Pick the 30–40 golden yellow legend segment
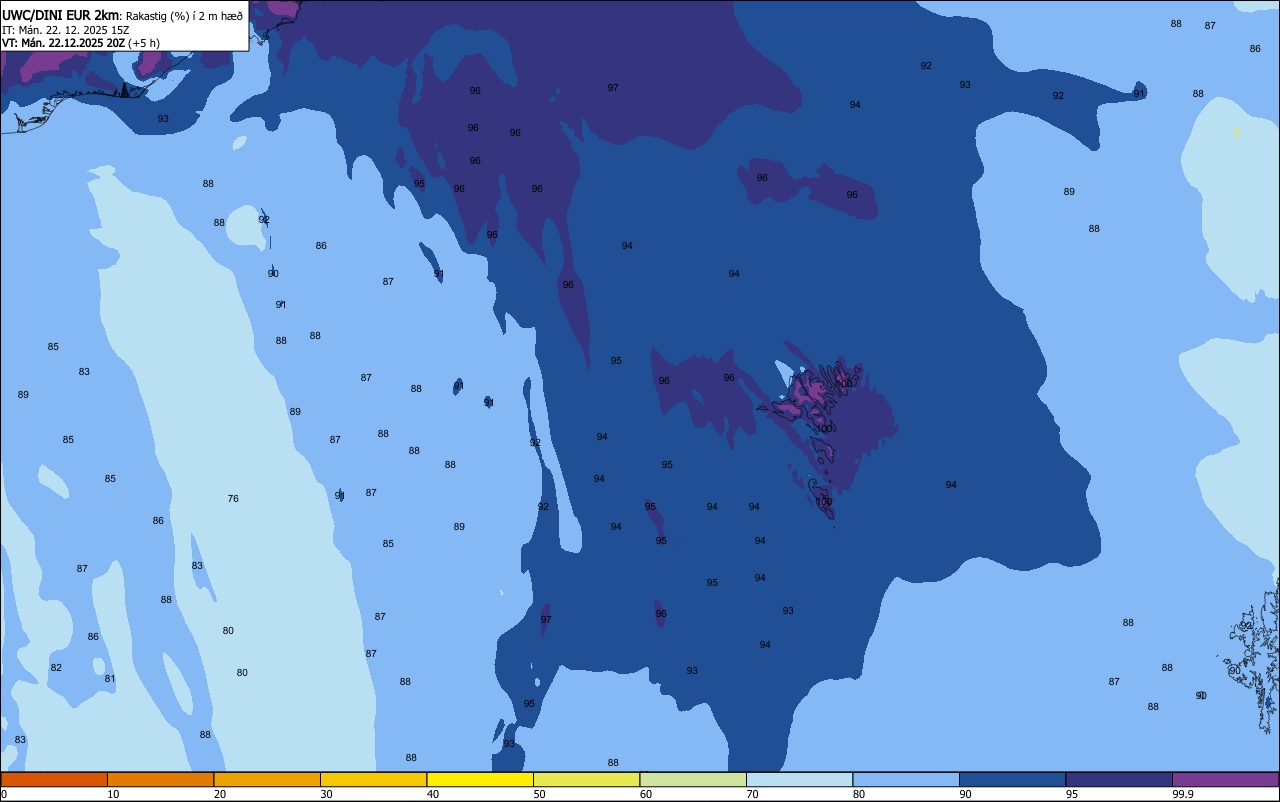Screen dimensions: 1280x802 pos(373,779)
